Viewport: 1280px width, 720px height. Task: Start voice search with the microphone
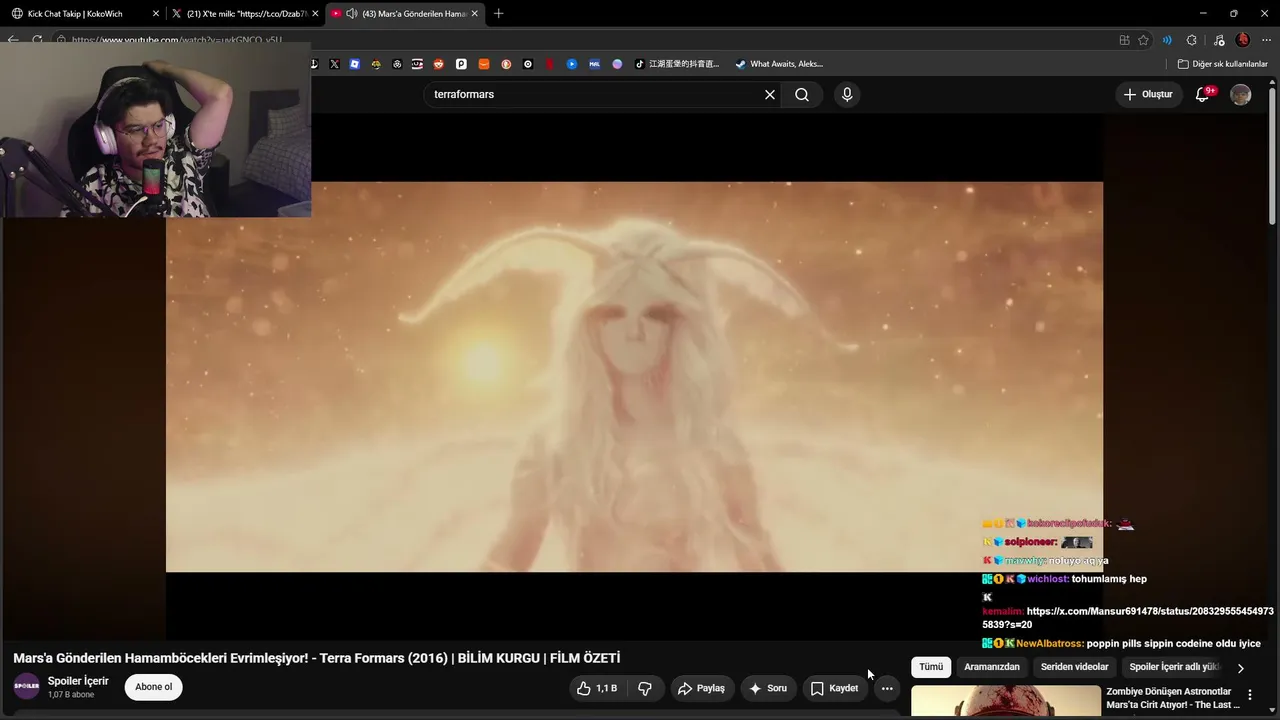847,95
